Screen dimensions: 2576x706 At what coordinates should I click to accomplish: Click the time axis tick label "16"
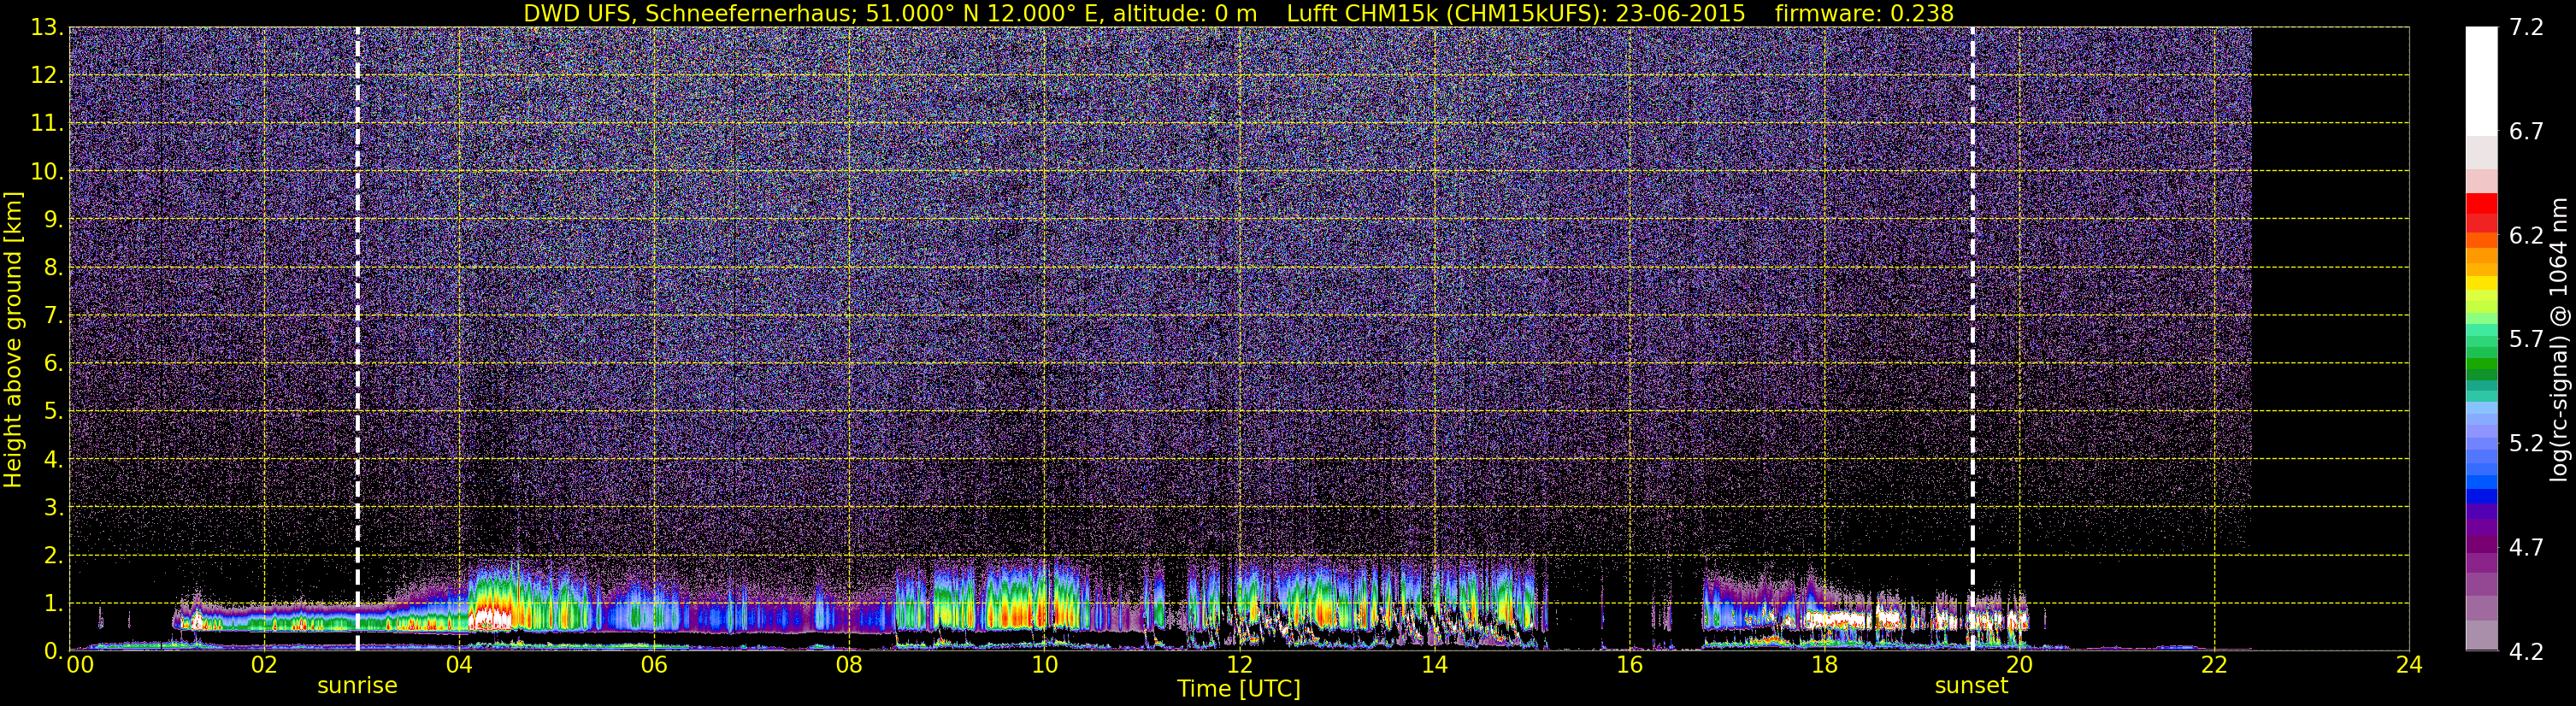point(1629,665)
